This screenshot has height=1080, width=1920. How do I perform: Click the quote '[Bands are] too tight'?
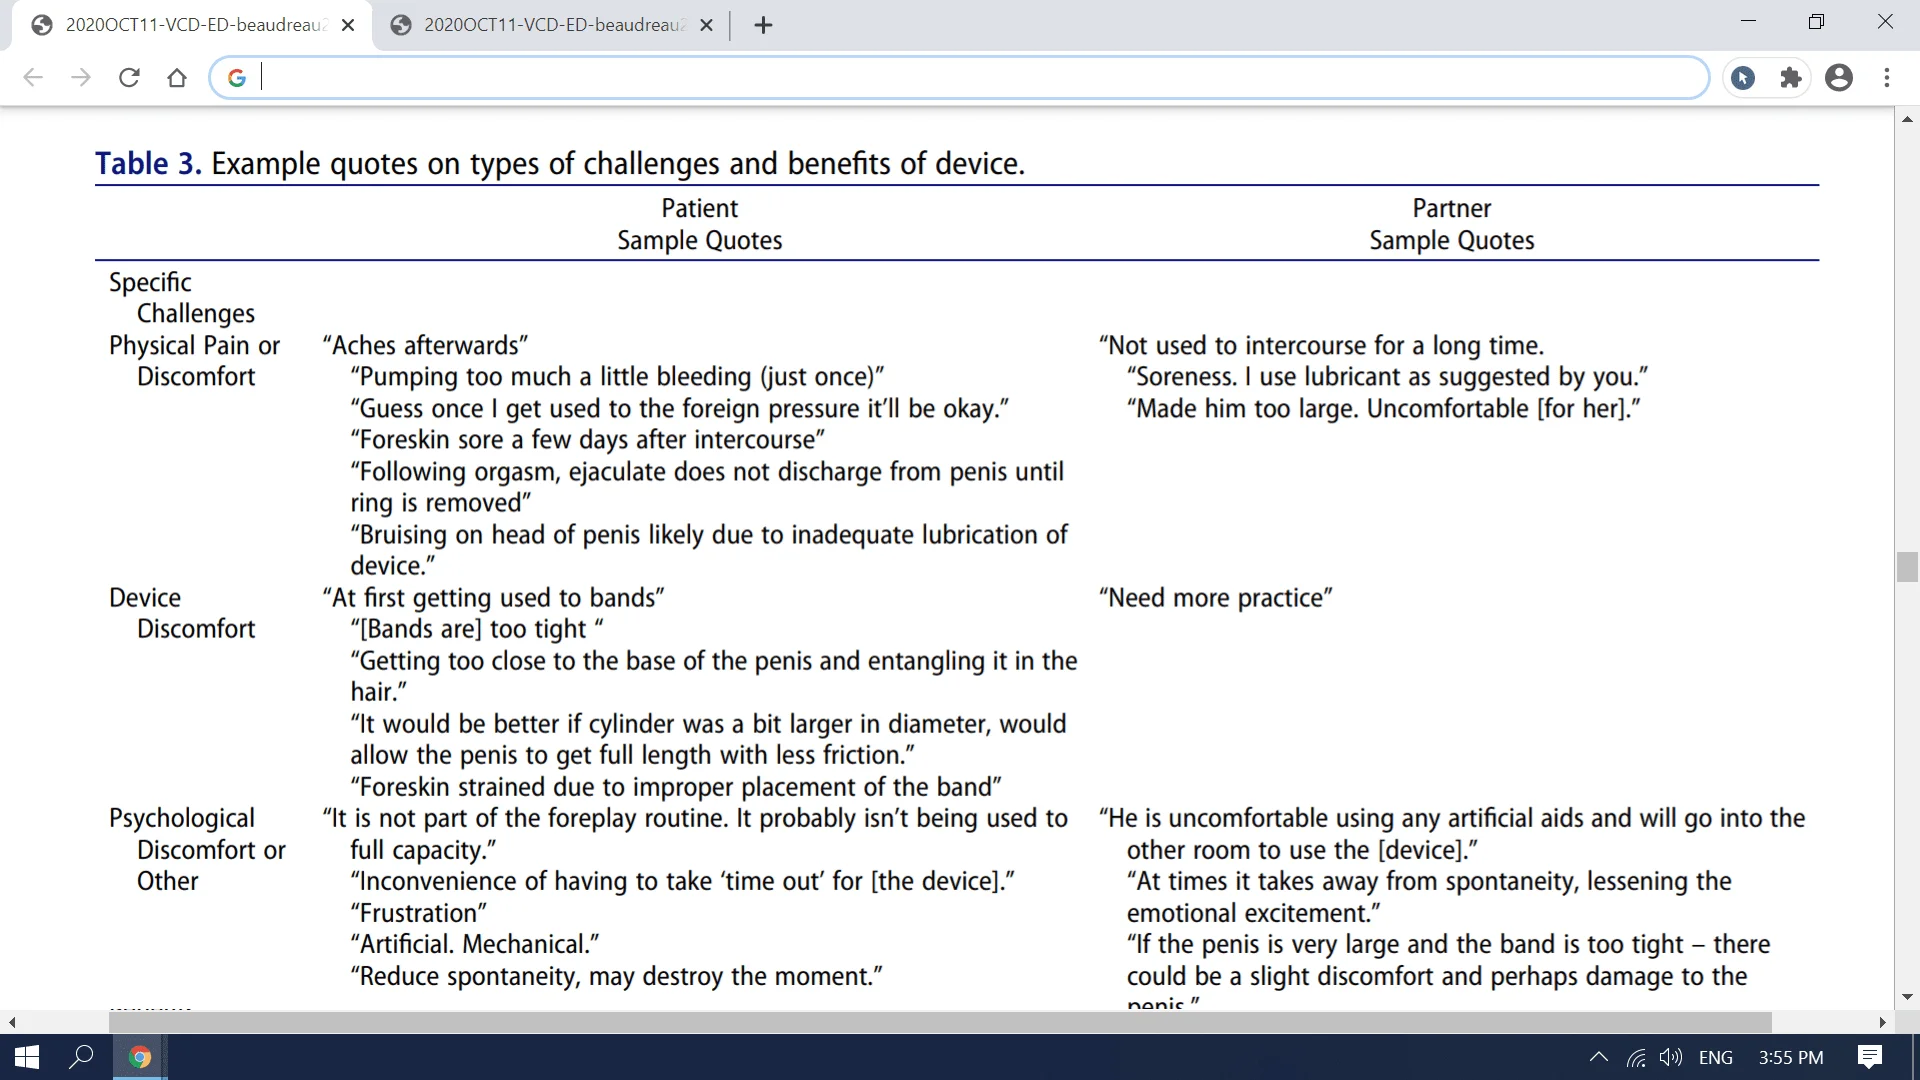477,629
